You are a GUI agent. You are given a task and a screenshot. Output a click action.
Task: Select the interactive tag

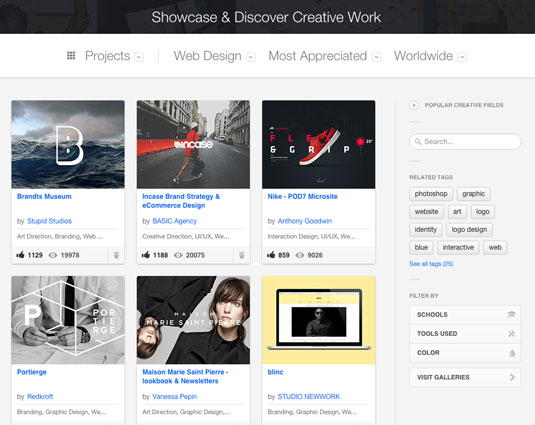458,247
